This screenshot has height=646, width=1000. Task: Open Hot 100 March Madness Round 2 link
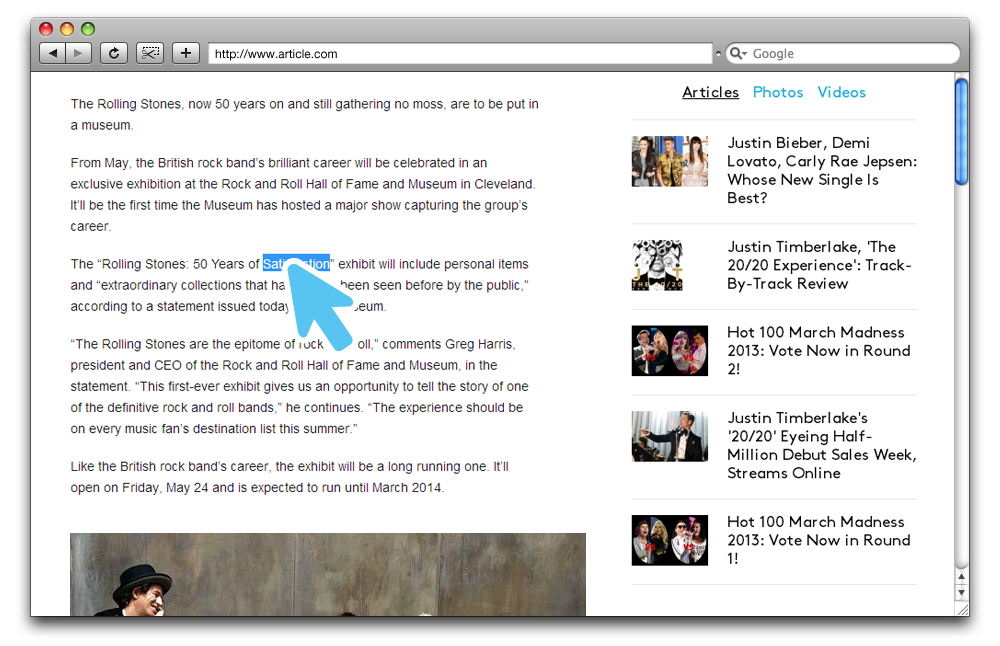point(819,351)
